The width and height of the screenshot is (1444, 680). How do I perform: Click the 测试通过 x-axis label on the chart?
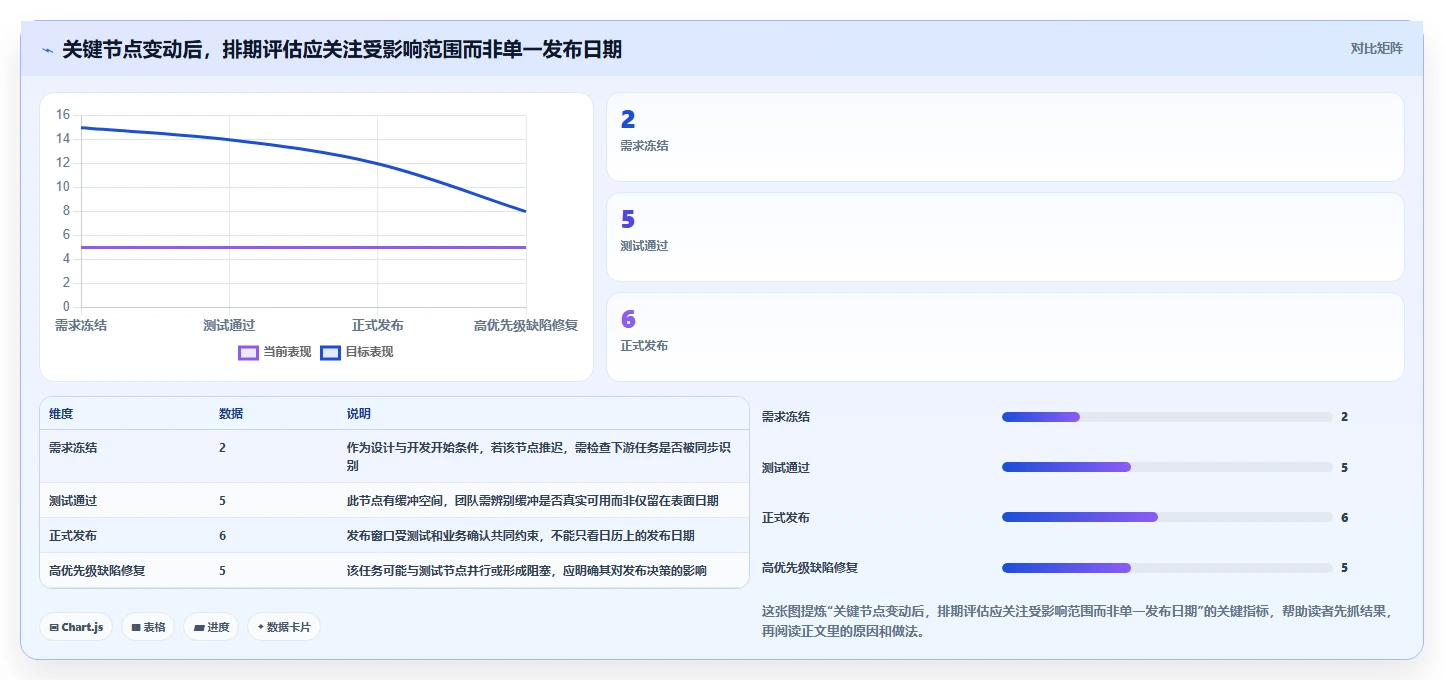point(229,325)
